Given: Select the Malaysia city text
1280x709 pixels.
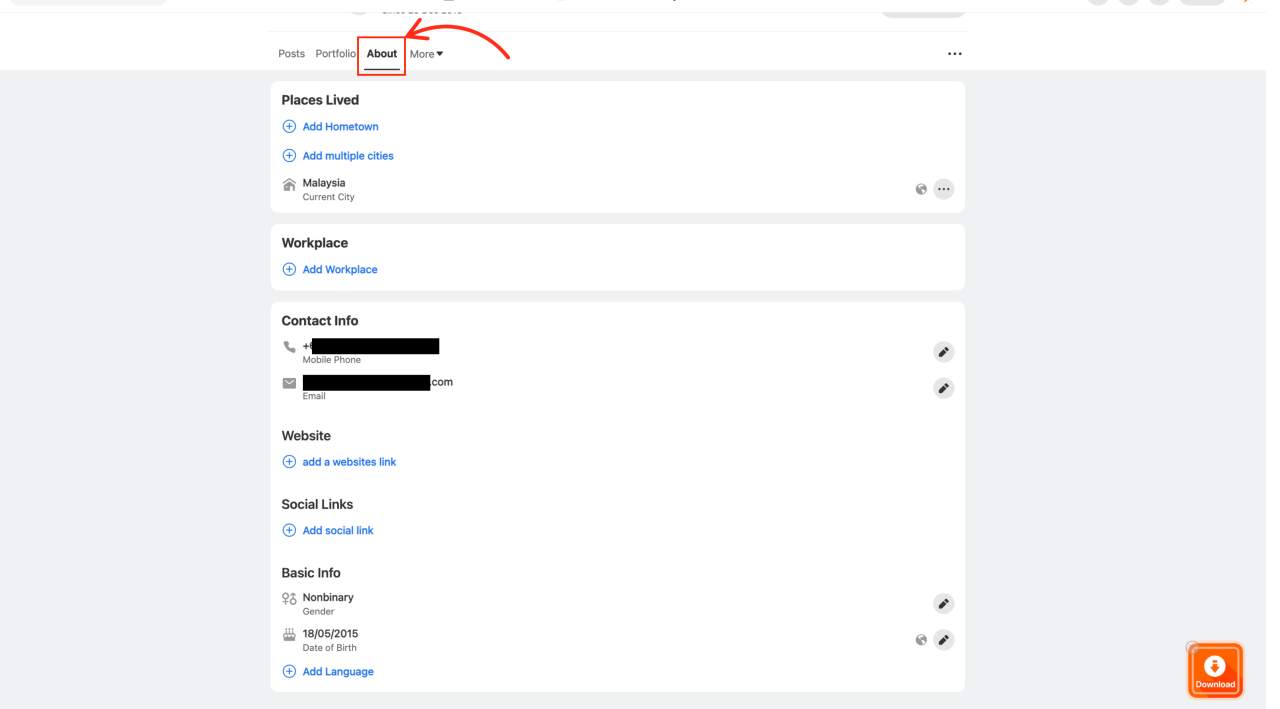Looking at the screenshot, I should (x=324, y=183).
